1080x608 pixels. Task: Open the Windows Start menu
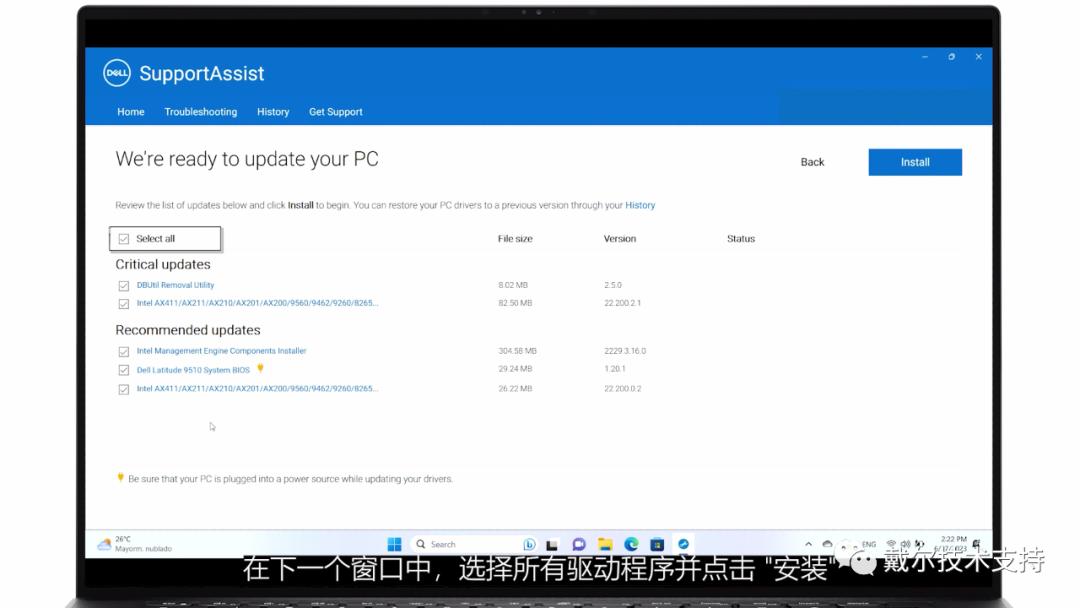[x=394, y=544]
